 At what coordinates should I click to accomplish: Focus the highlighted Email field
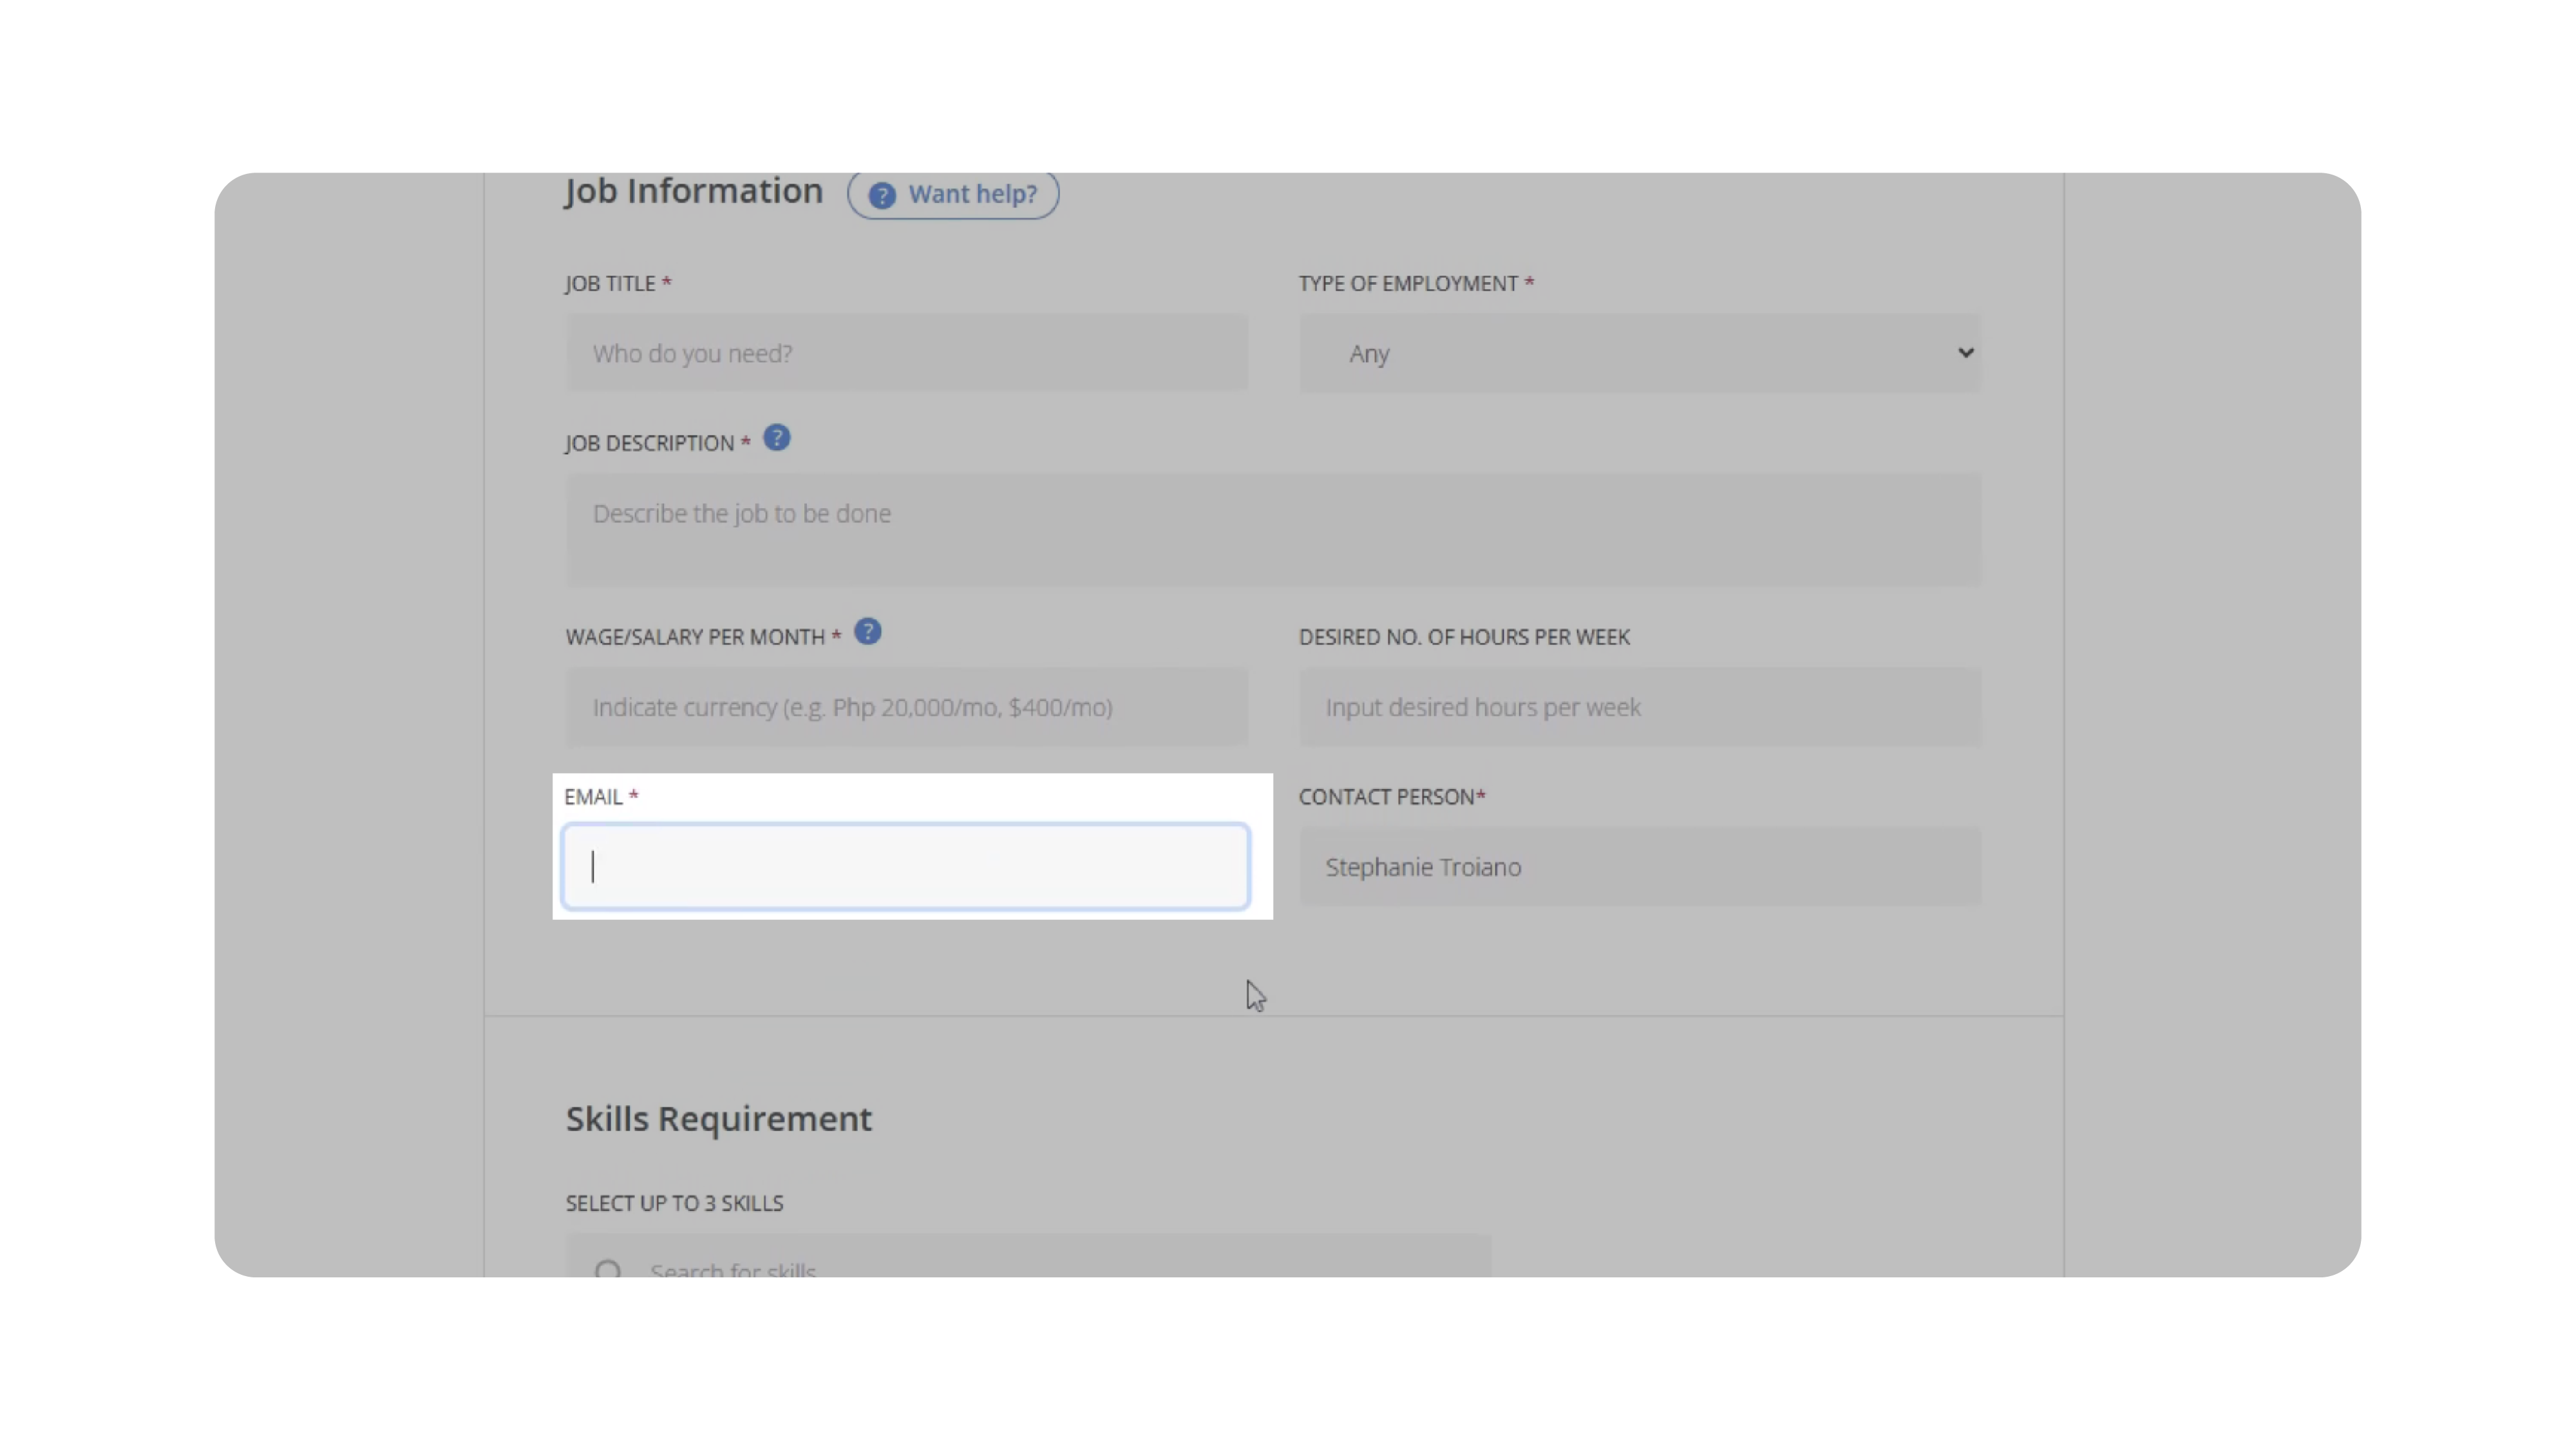(x=906, y=866)
